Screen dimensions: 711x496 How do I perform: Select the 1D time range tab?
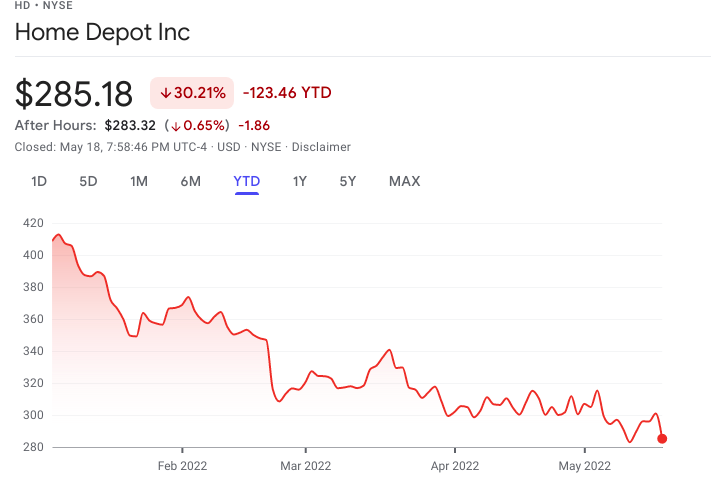[x=39, y=181]
